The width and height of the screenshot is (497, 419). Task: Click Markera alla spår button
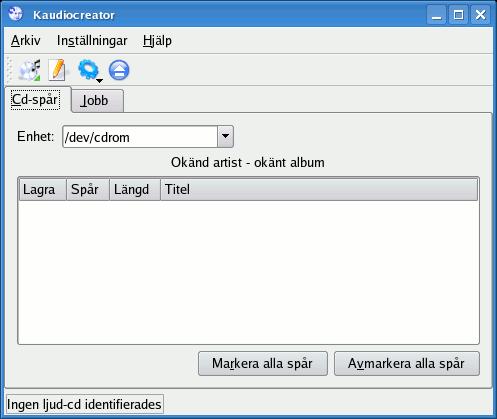(x=263, y=363)
